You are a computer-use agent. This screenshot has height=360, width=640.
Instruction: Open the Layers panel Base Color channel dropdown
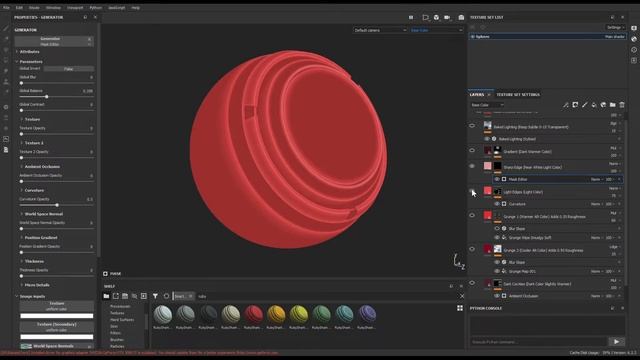[x=487, y=105]
